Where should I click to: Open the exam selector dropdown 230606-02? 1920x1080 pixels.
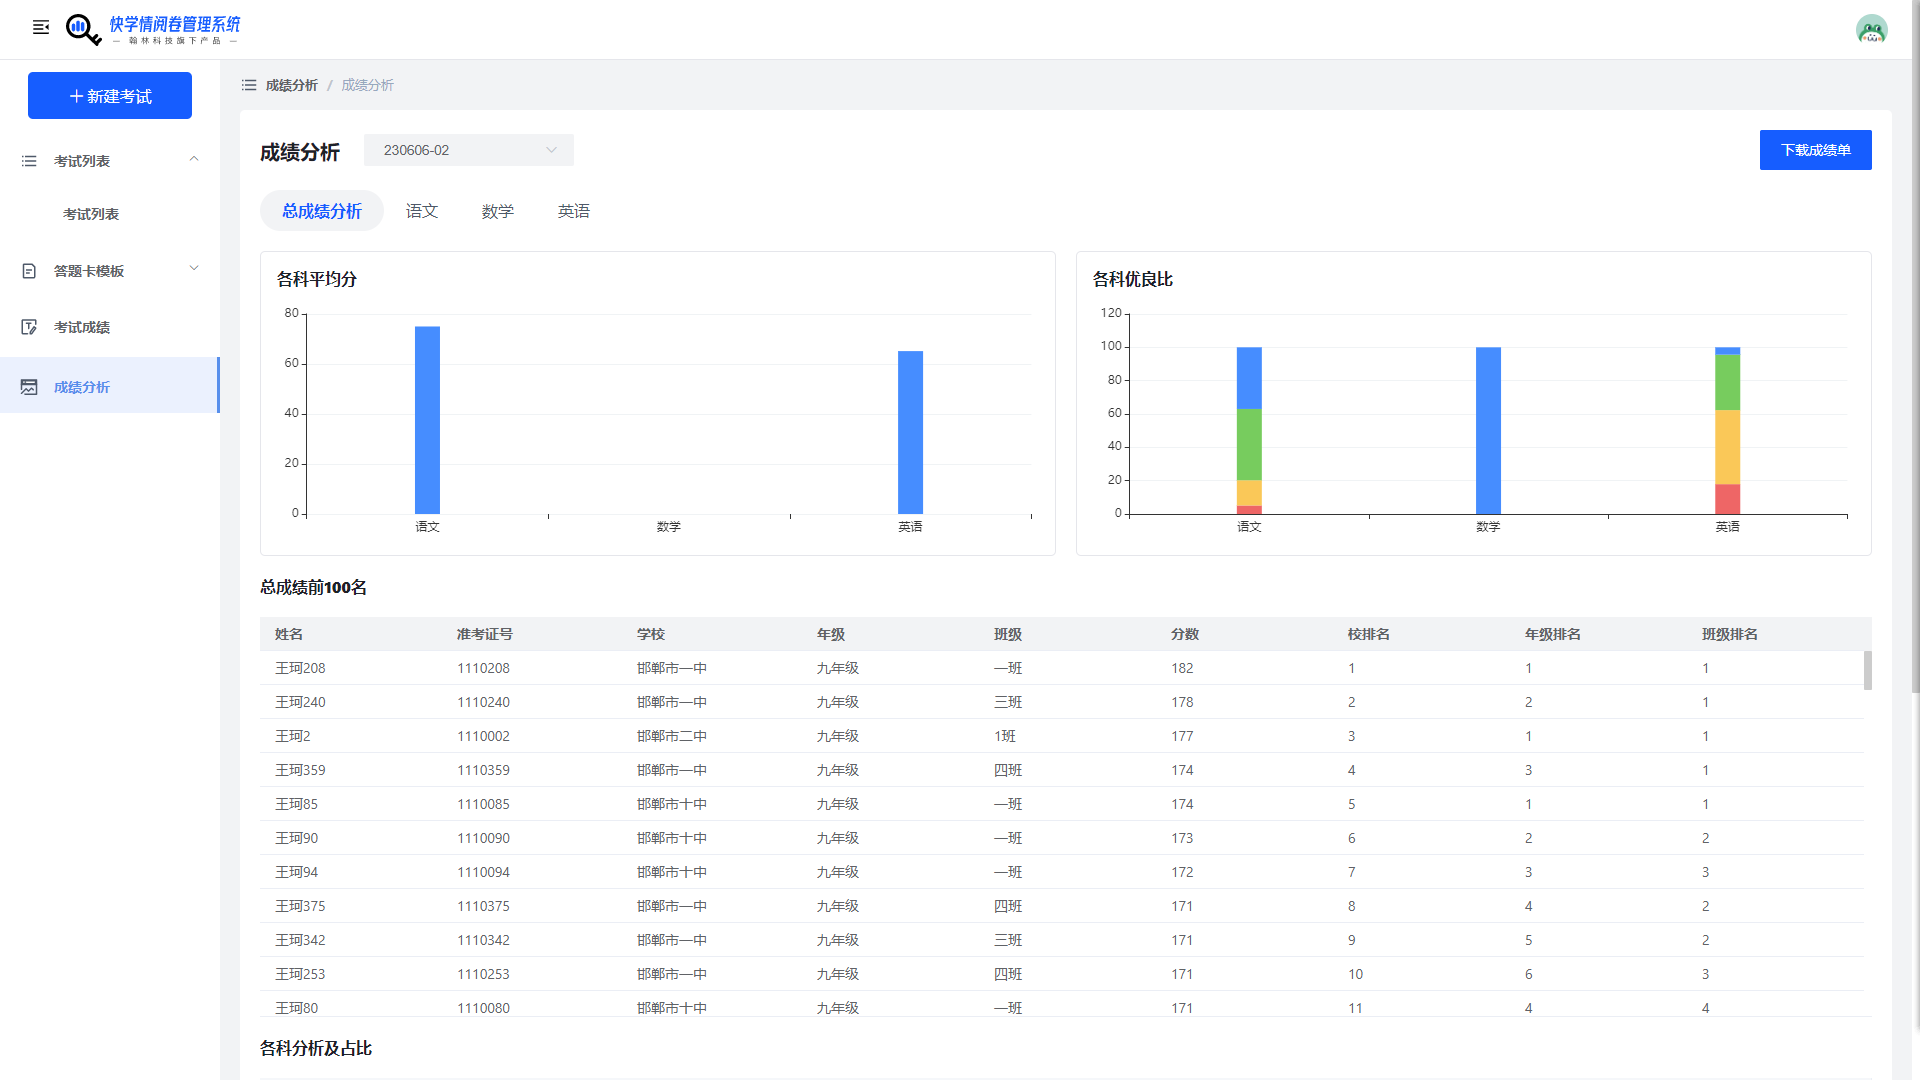click(x=469, y=150)
